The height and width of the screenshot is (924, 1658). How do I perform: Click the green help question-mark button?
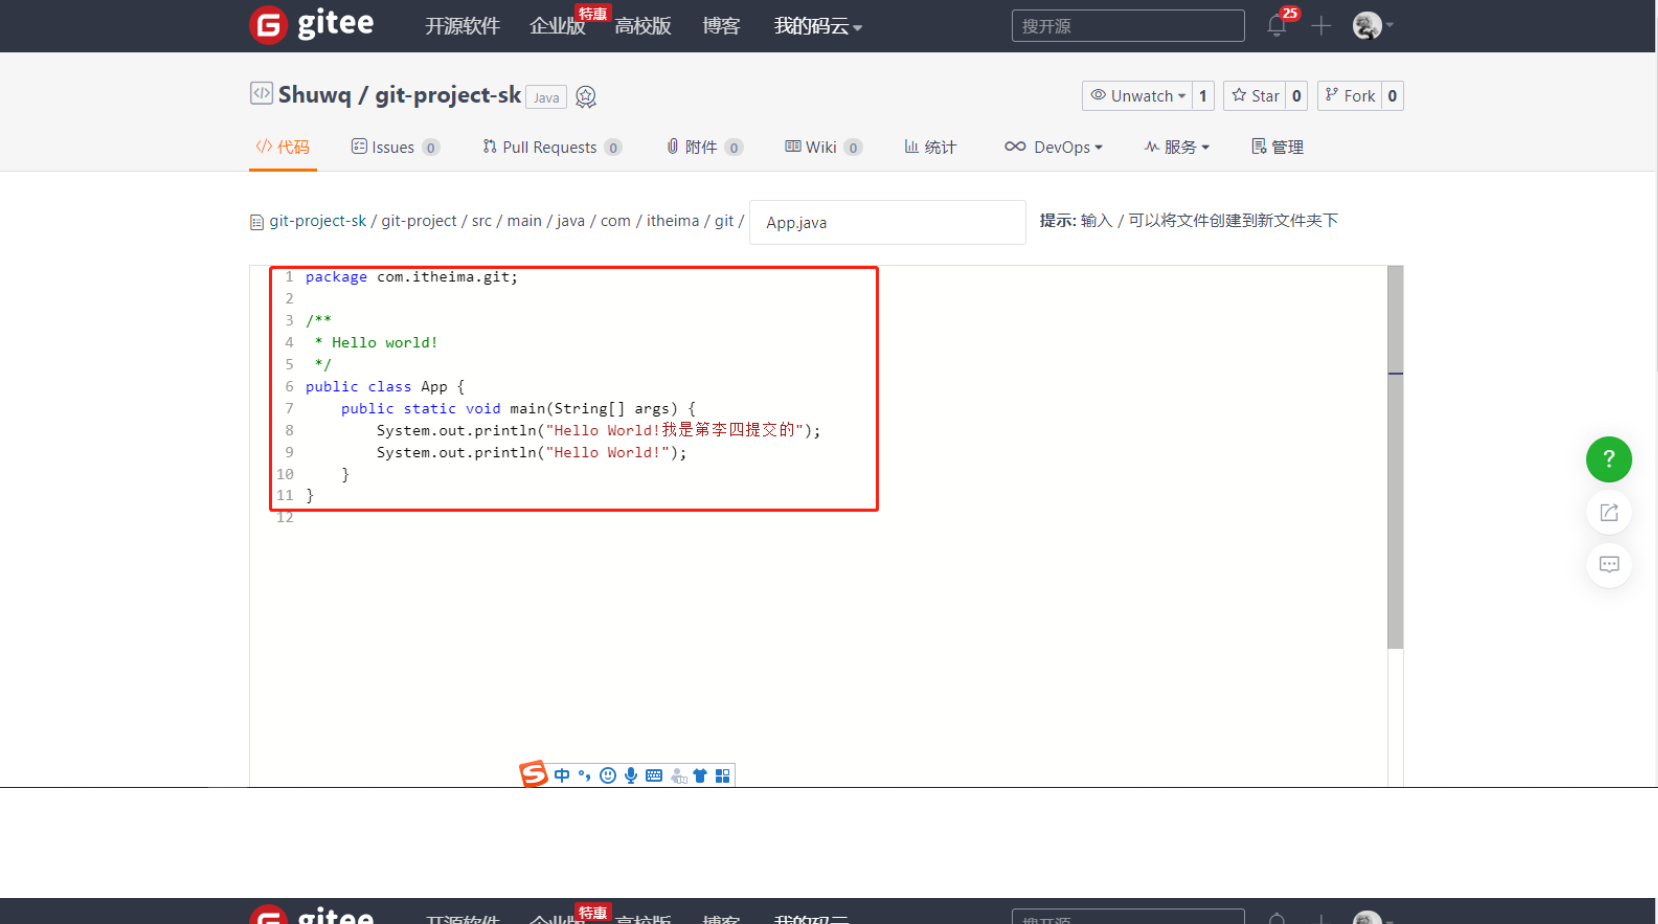pos(1608,459)
